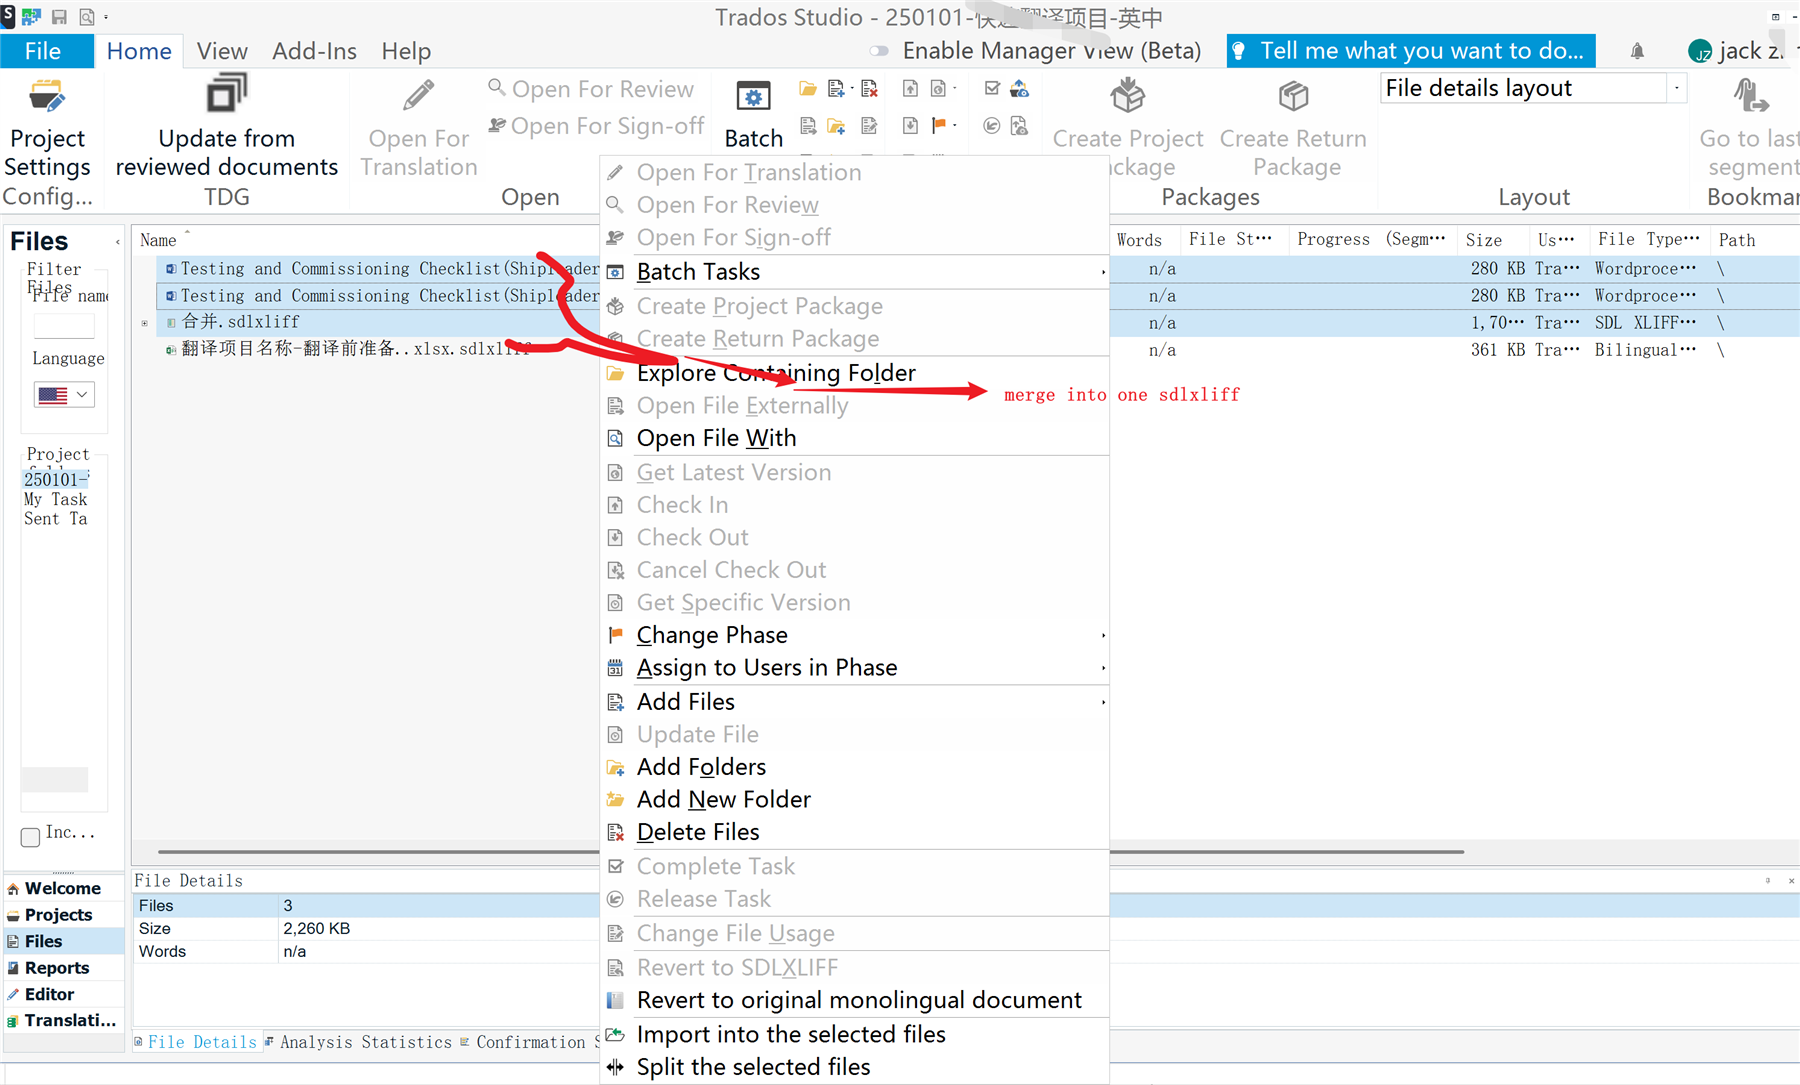Click the file name filter input field
The width and height of the screenshot is (1800, 1085).
[x=64, y=325]
